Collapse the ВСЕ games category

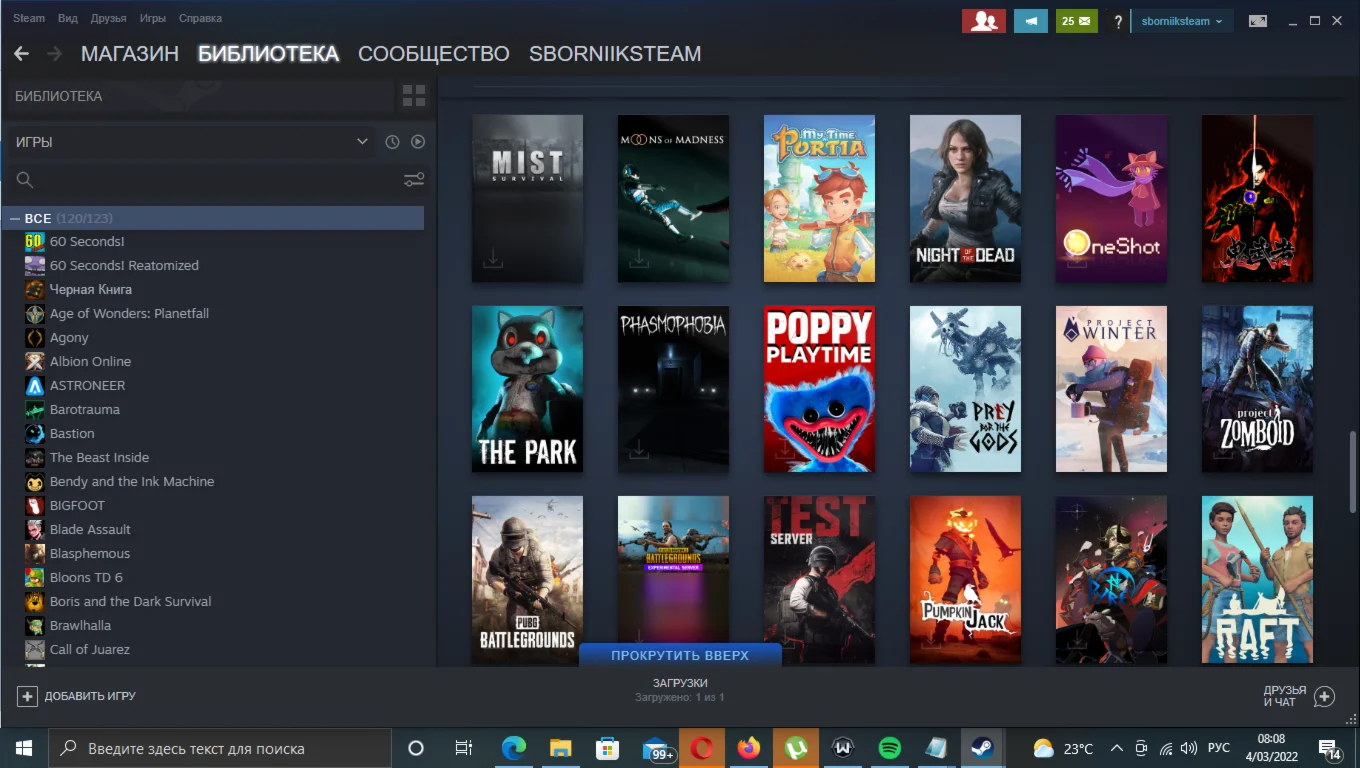[15, 218]
